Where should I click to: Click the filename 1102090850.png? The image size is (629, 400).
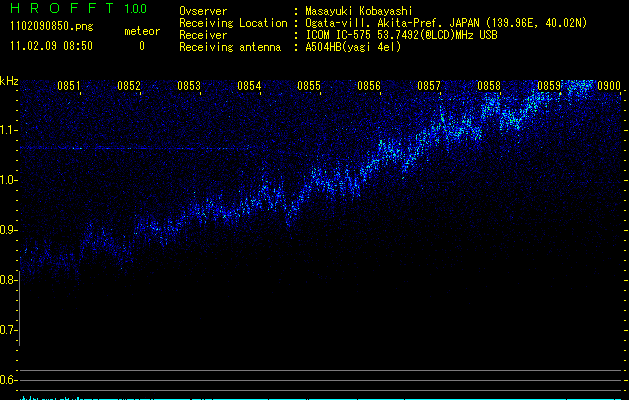pos(52,26)
